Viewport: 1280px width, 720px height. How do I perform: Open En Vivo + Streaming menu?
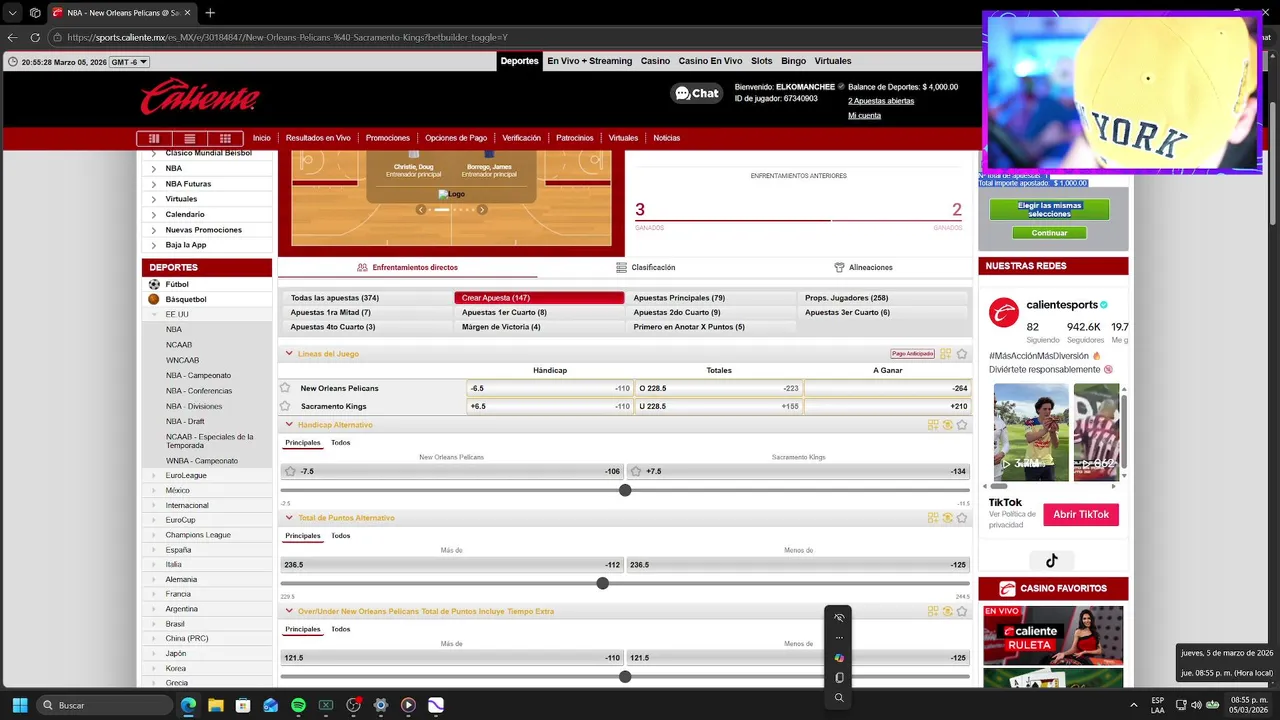tap(590, 61)
